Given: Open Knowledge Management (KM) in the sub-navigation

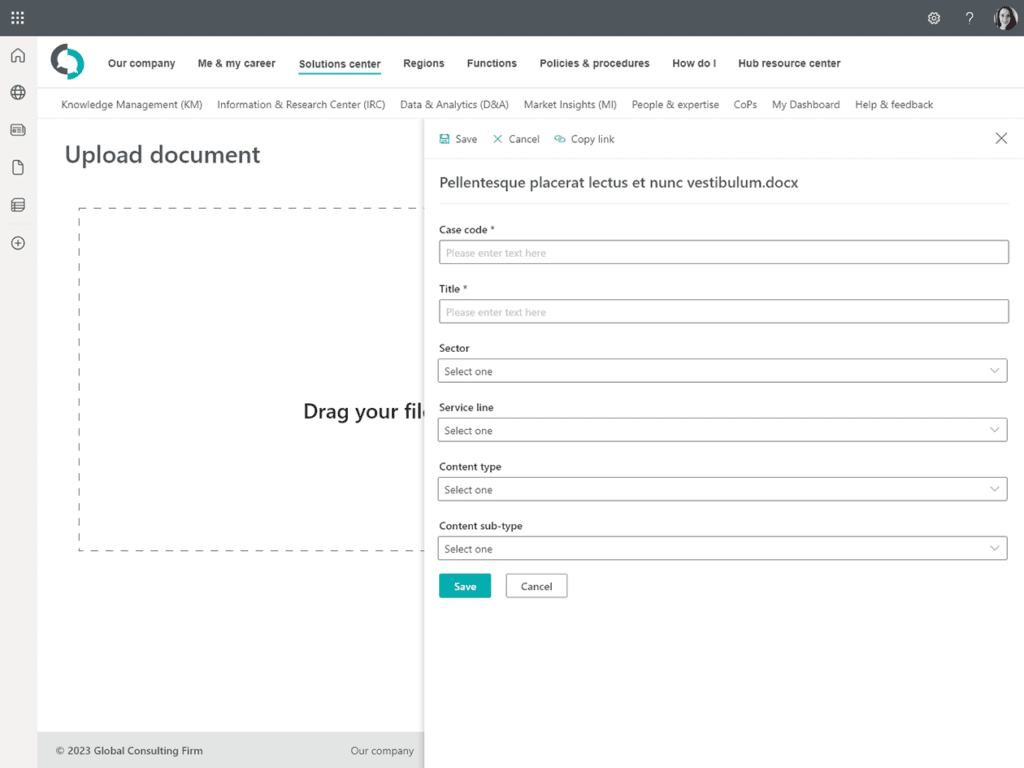Looking at the screenshot, I should [x=131, y=104].
